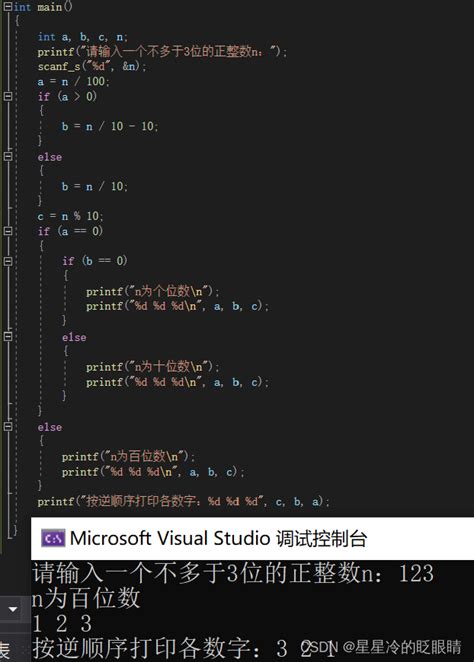Open the dropdown arrow at bottom left
Image resolution: width=474 pixels, height=662 pixels.
13,609
